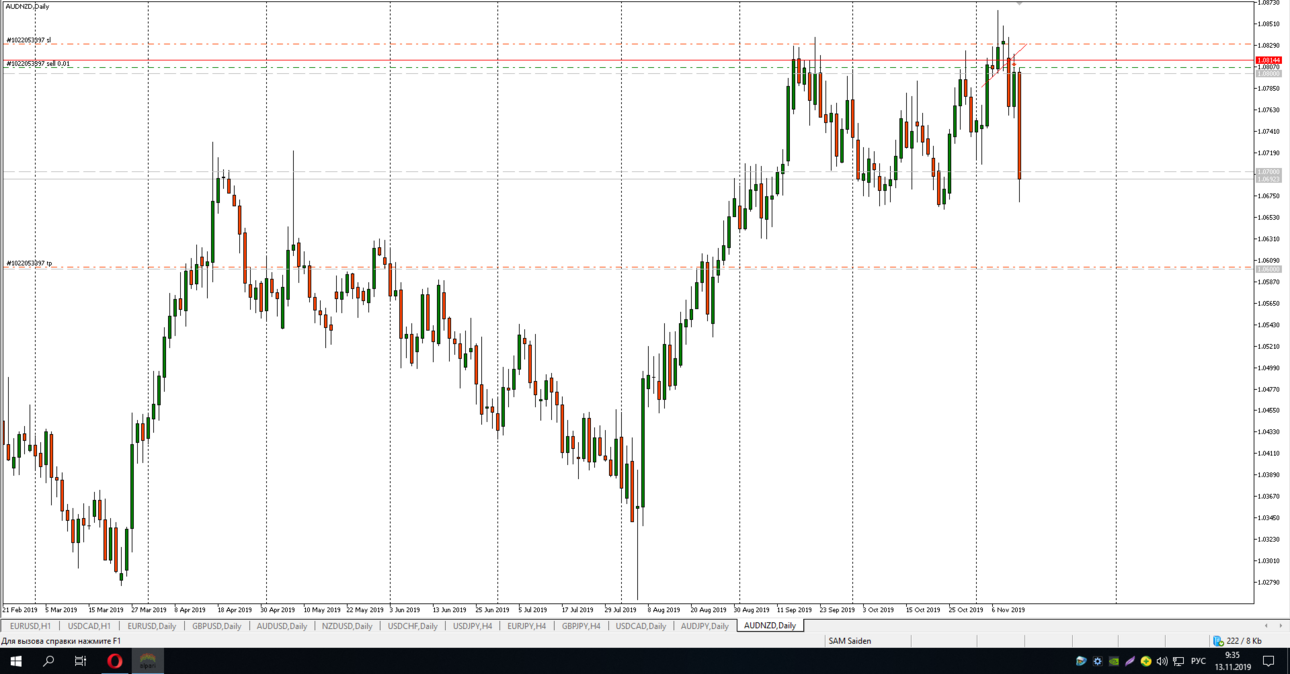Screen dimensions: 1290x674
Task: Open Windows search from the taskbar
Action: 48,661
